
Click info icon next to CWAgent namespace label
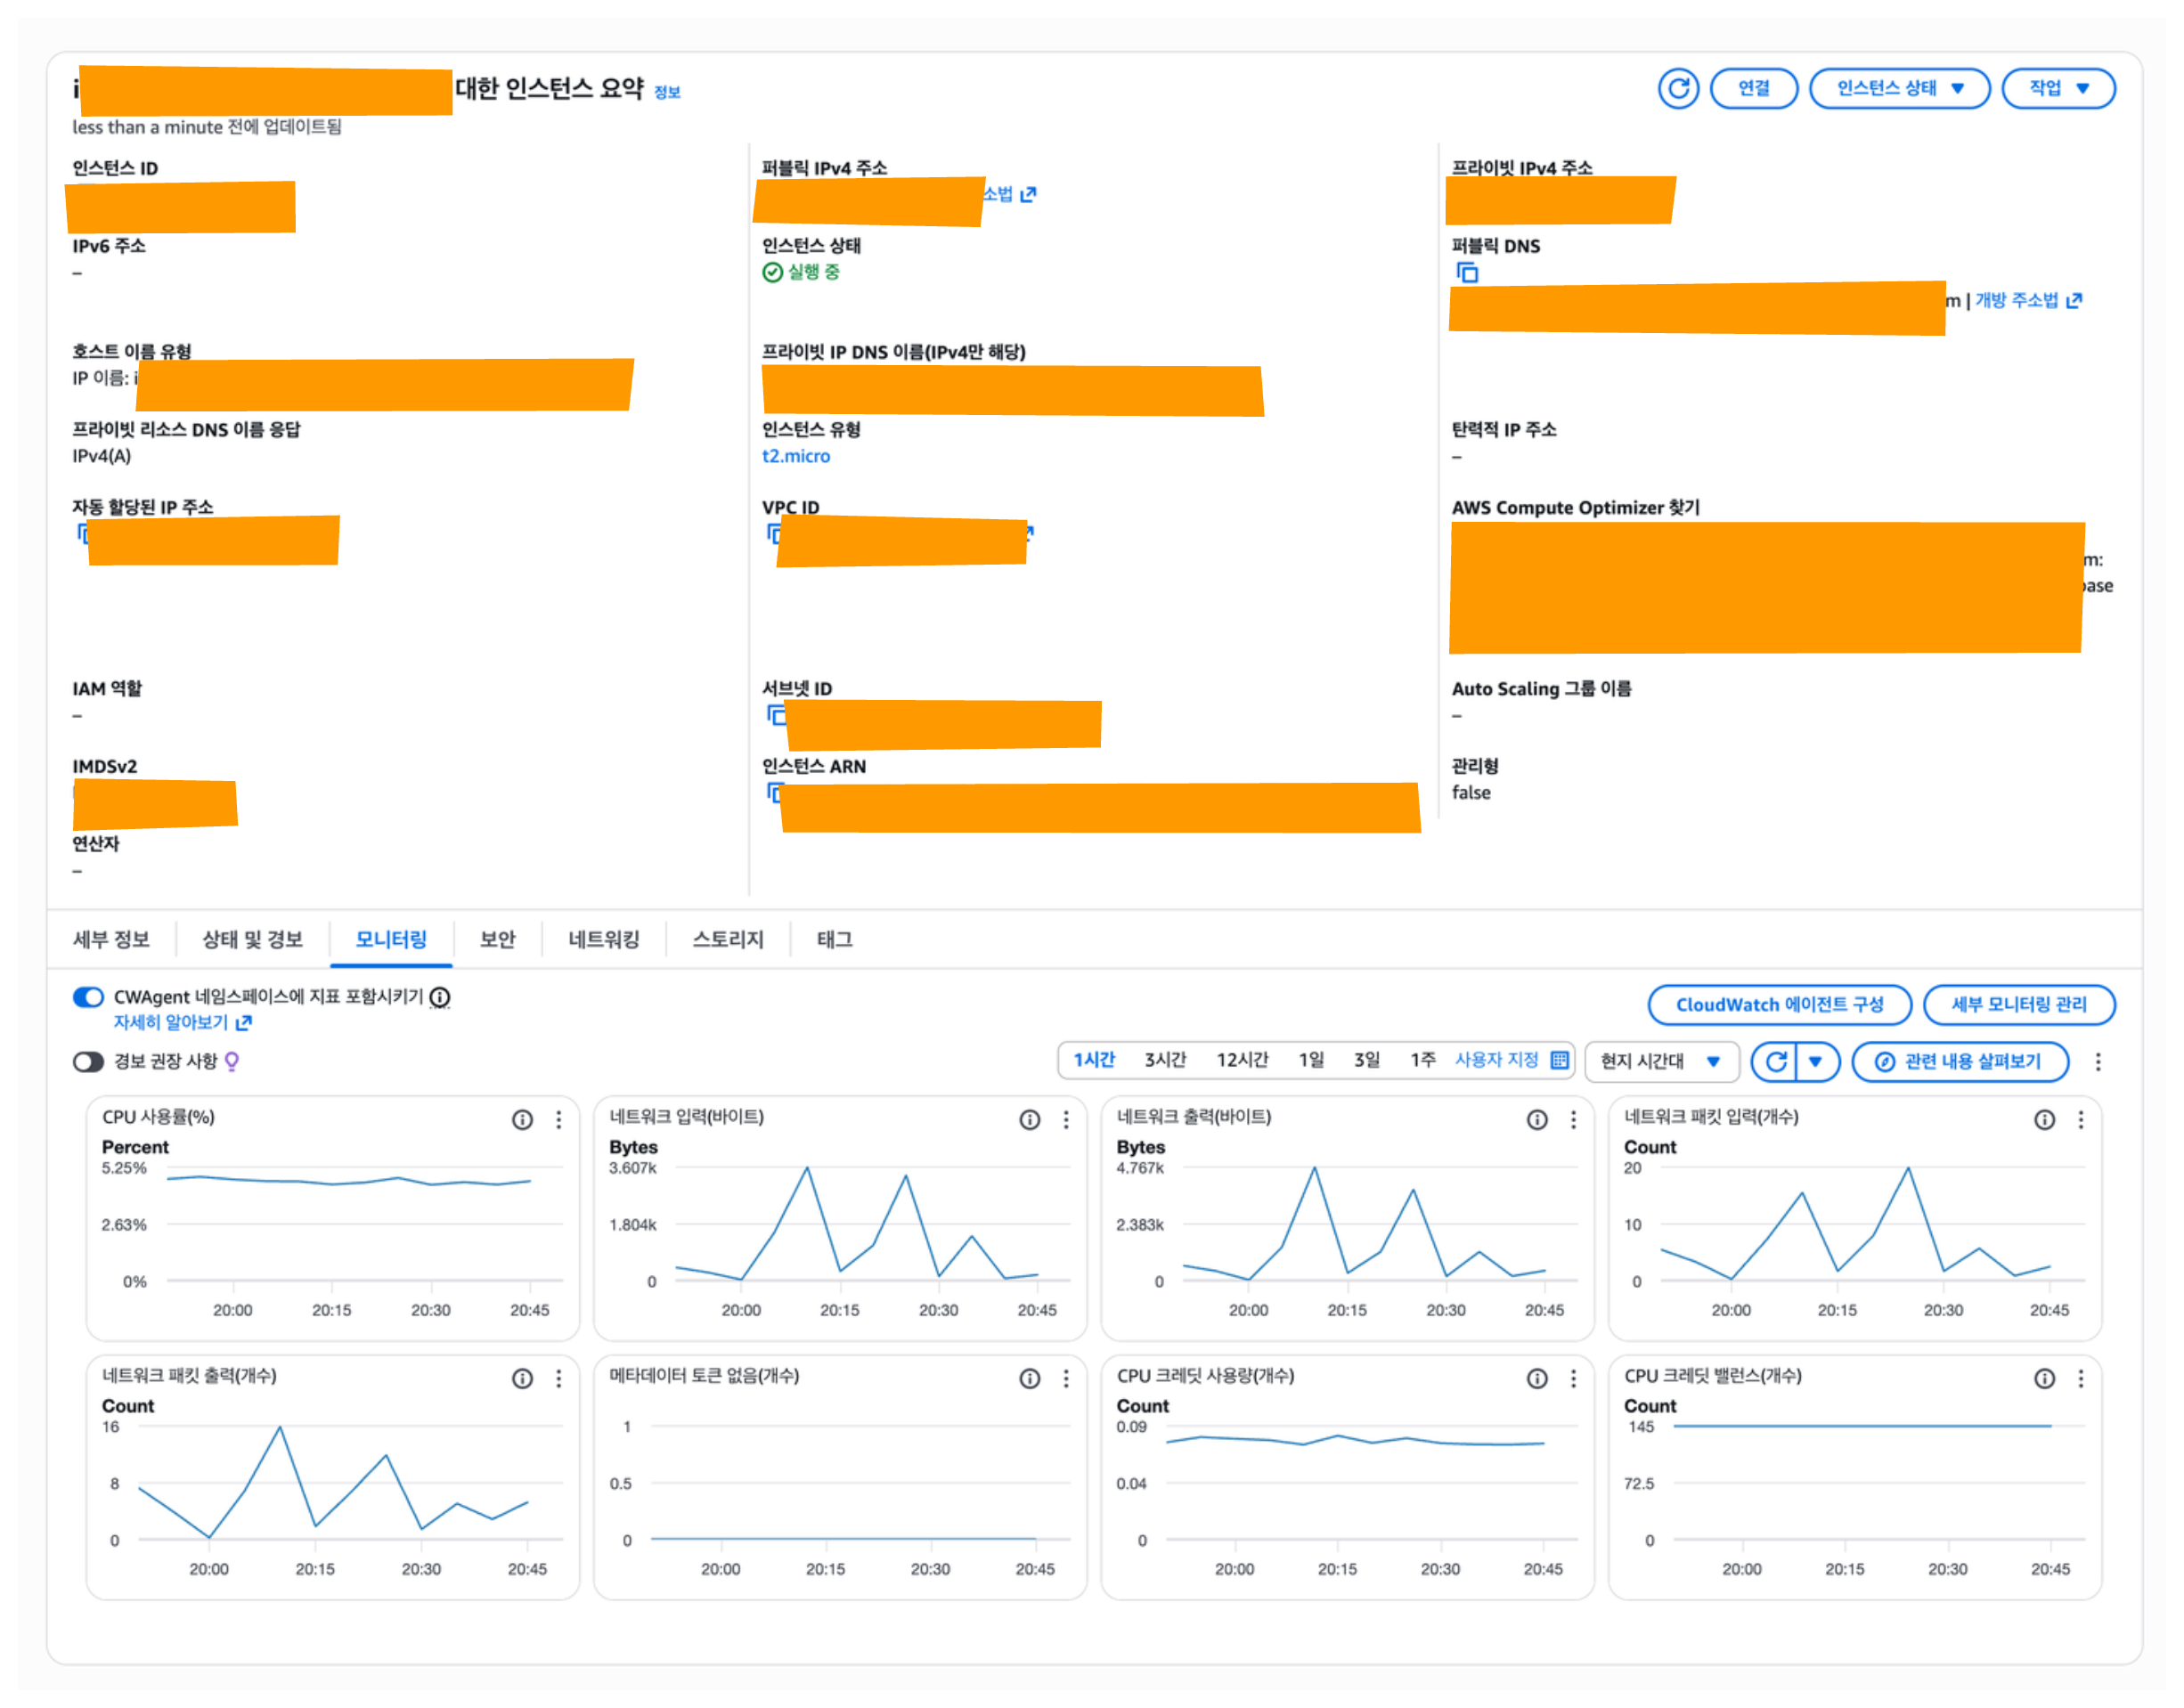point(440,997)
